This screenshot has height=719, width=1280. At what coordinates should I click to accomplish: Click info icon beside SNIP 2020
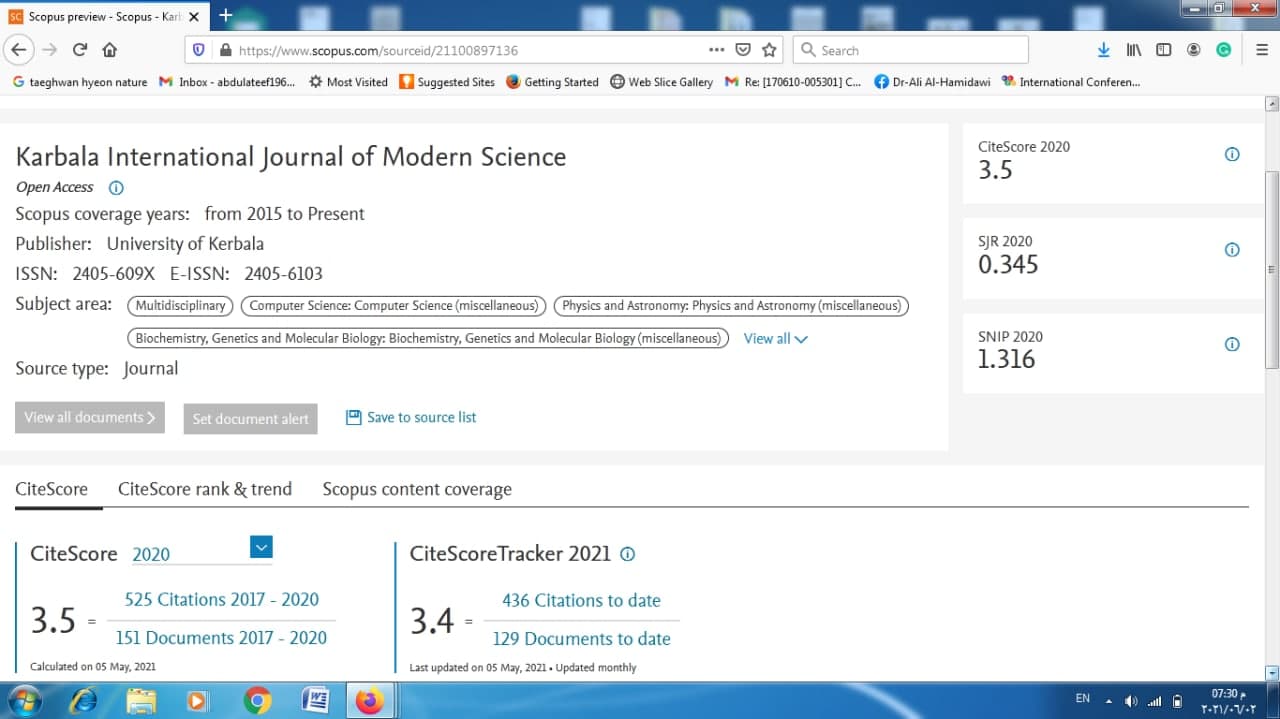1232,344
